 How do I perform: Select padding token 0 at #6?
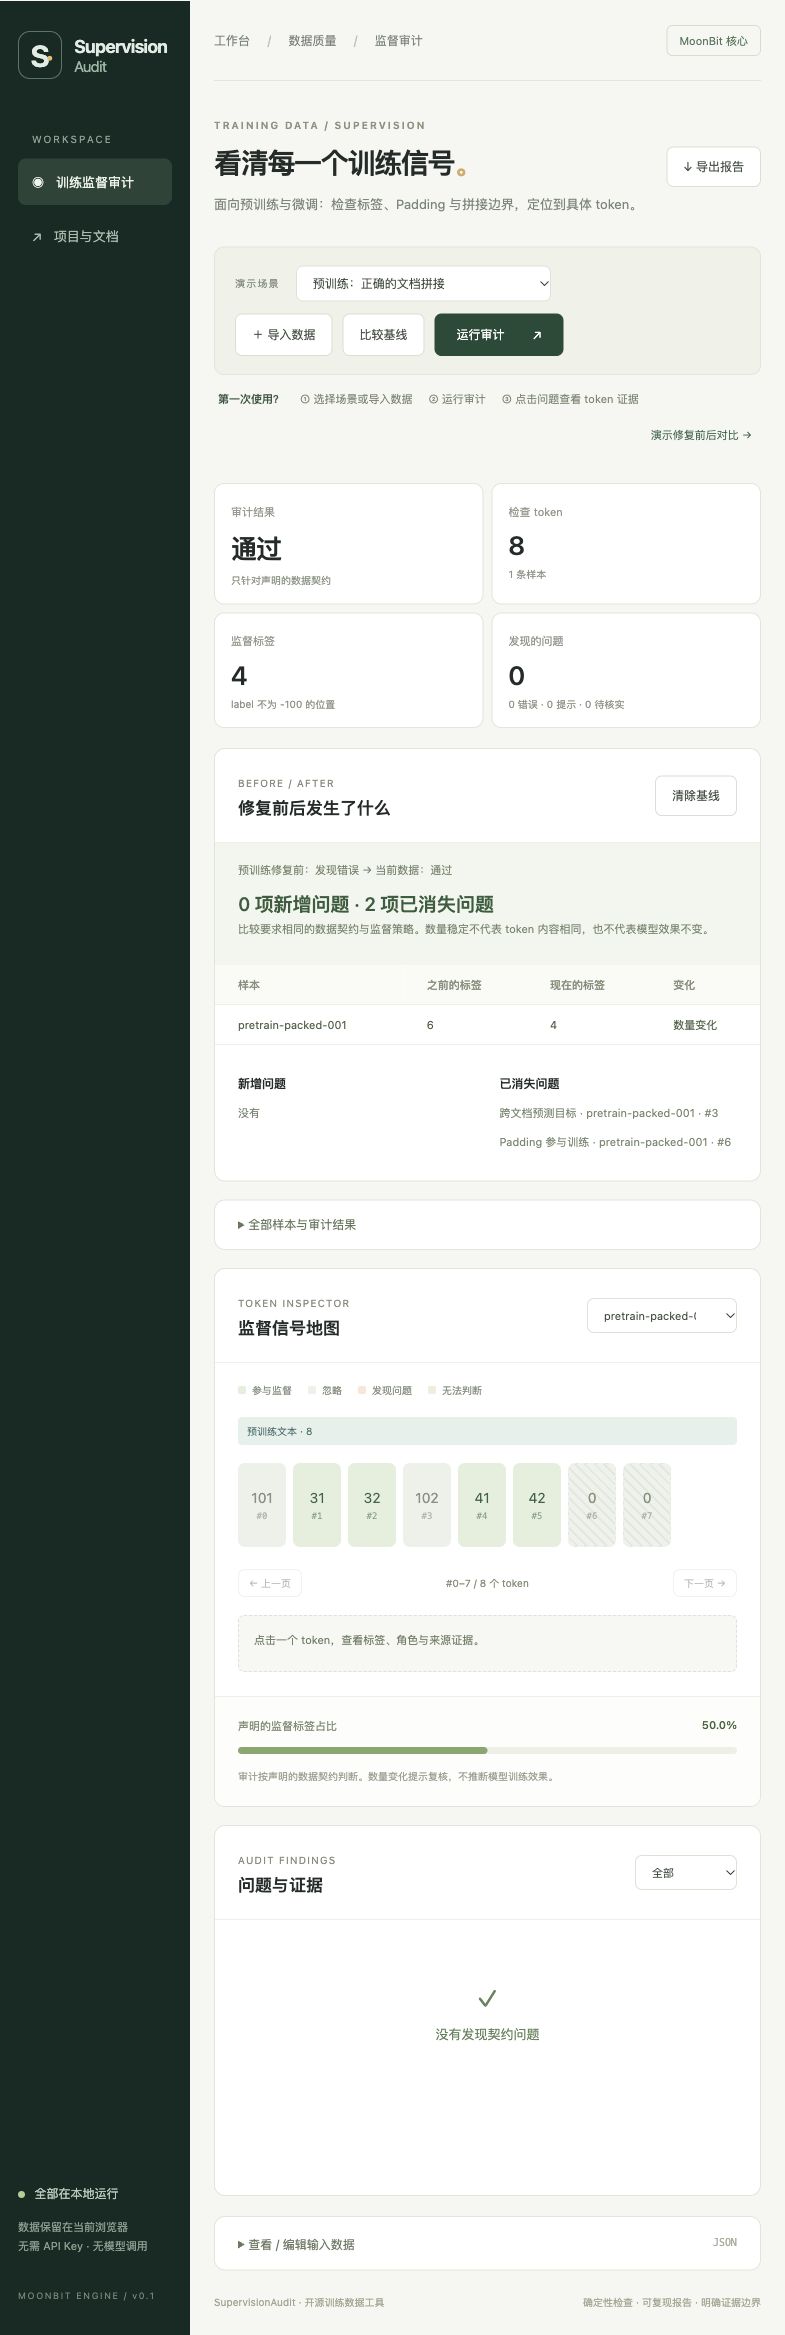592,1505
